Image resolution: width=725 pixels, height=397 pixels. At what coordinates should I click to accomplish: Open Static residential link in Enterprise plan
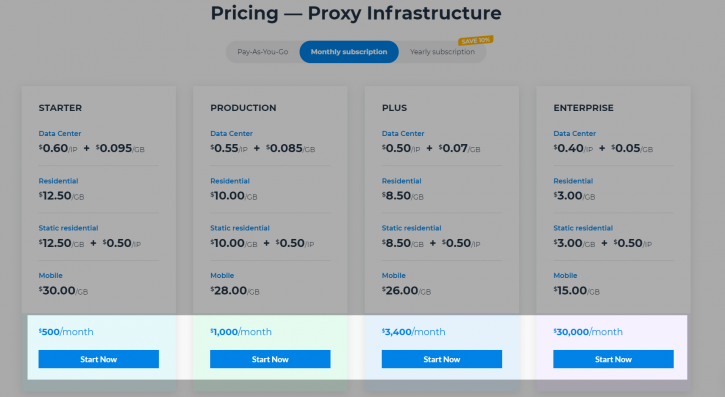pos(583,228)
